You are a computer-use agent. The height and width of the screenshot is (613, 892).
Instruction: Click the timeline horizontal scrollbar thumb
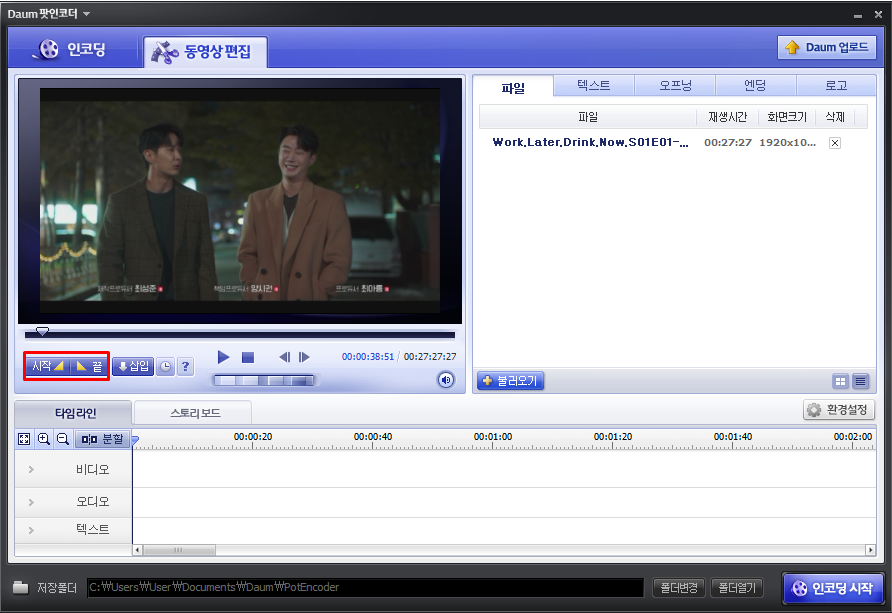(x=179, y=550)
